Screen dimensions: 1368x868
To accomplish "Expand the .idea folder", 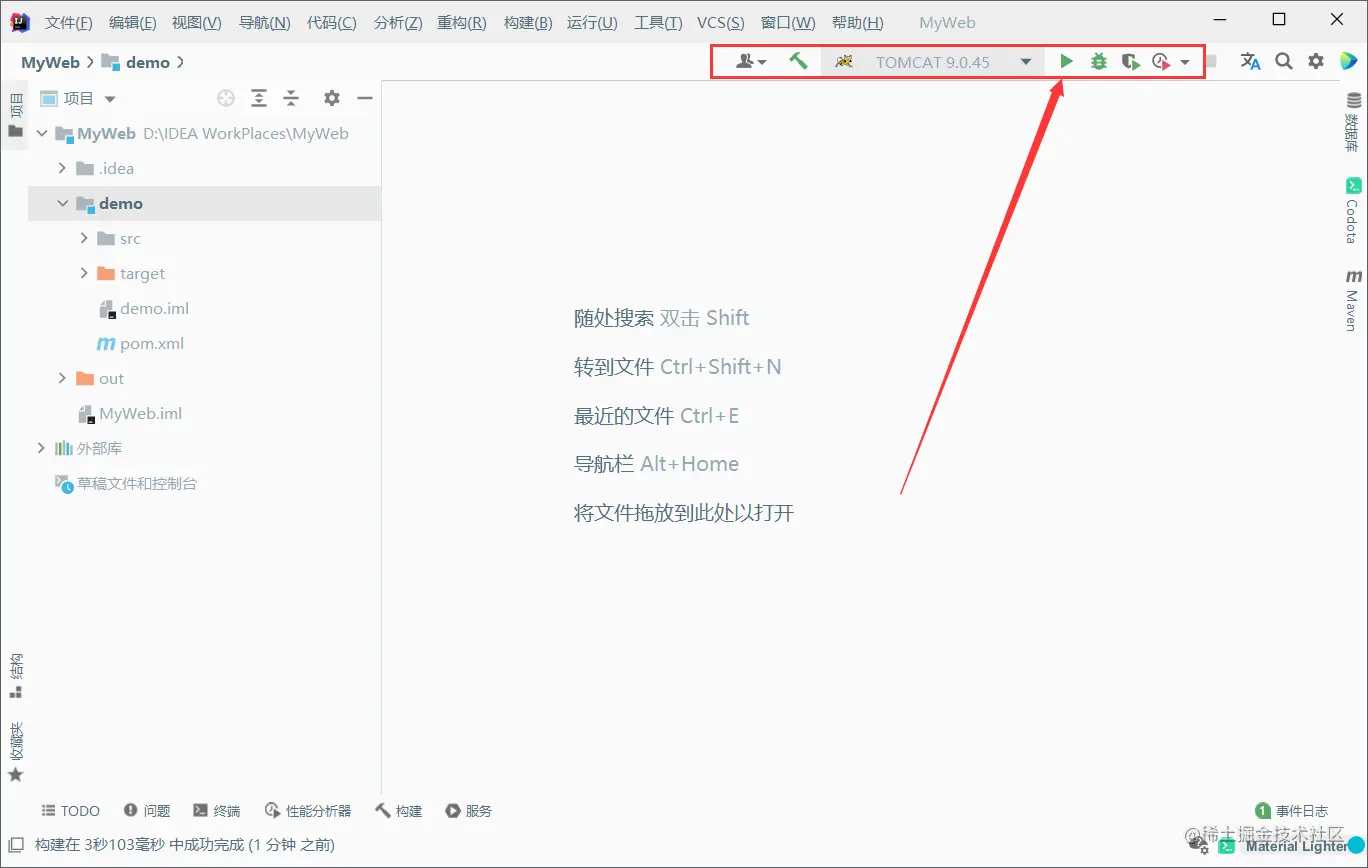I will (x=62, y=168).
